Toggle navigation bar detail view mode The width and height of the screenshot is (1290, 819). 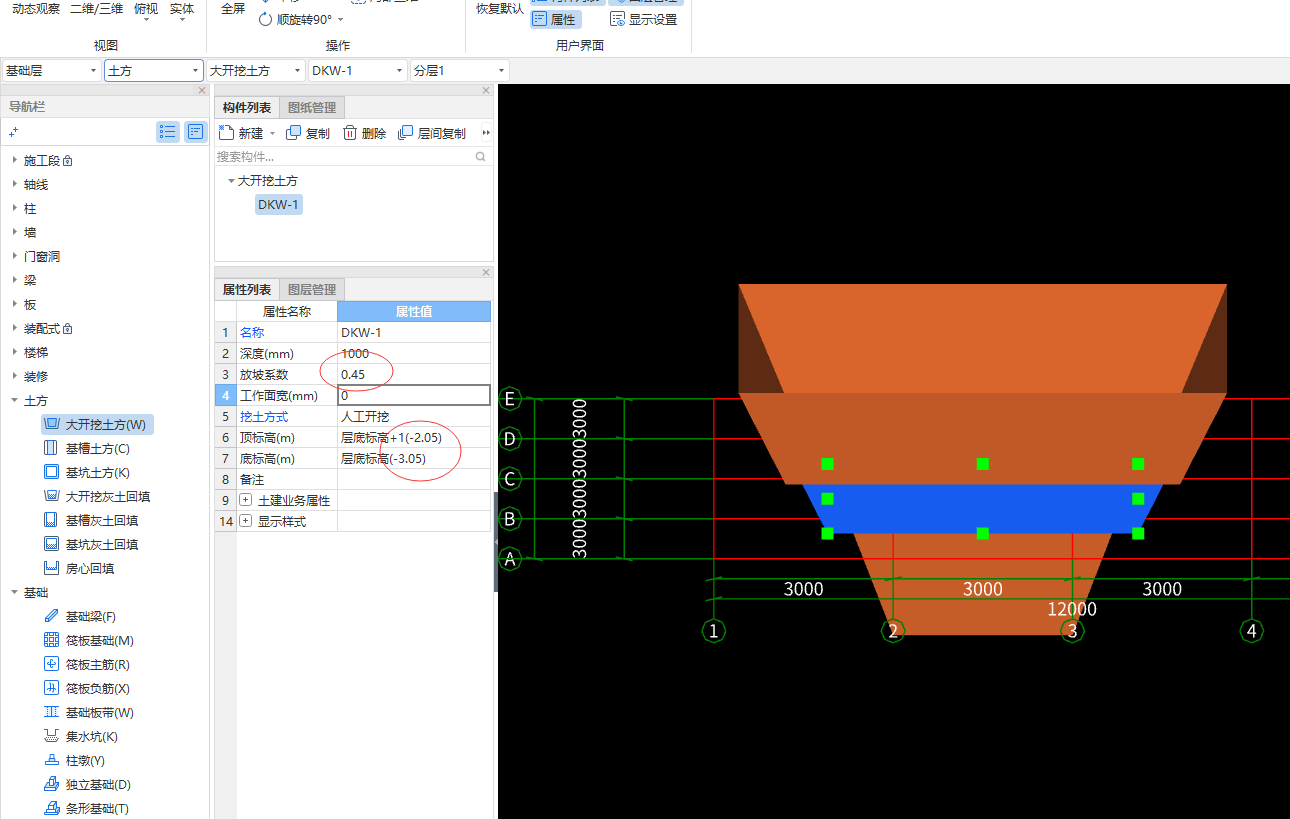click(195, 132)
